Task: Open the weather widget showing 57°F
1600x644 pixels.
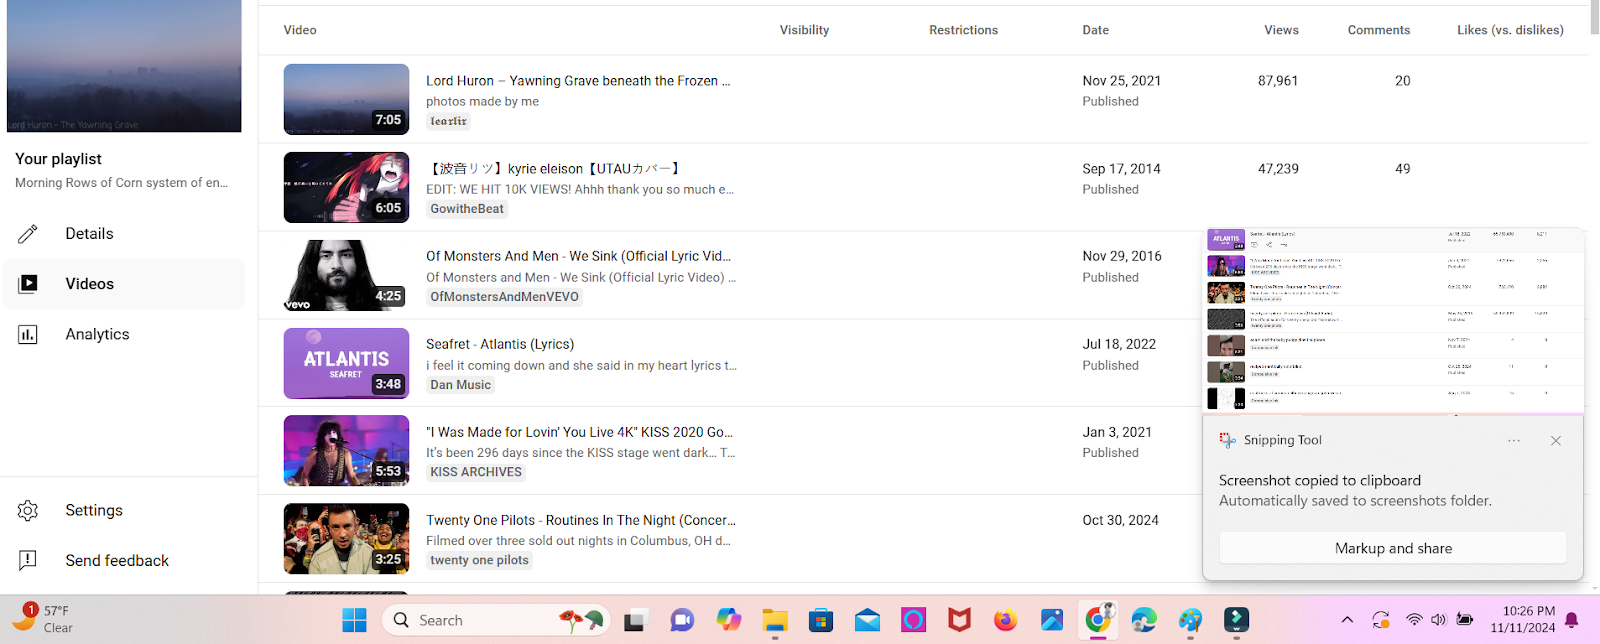Action: click(42, 619)
